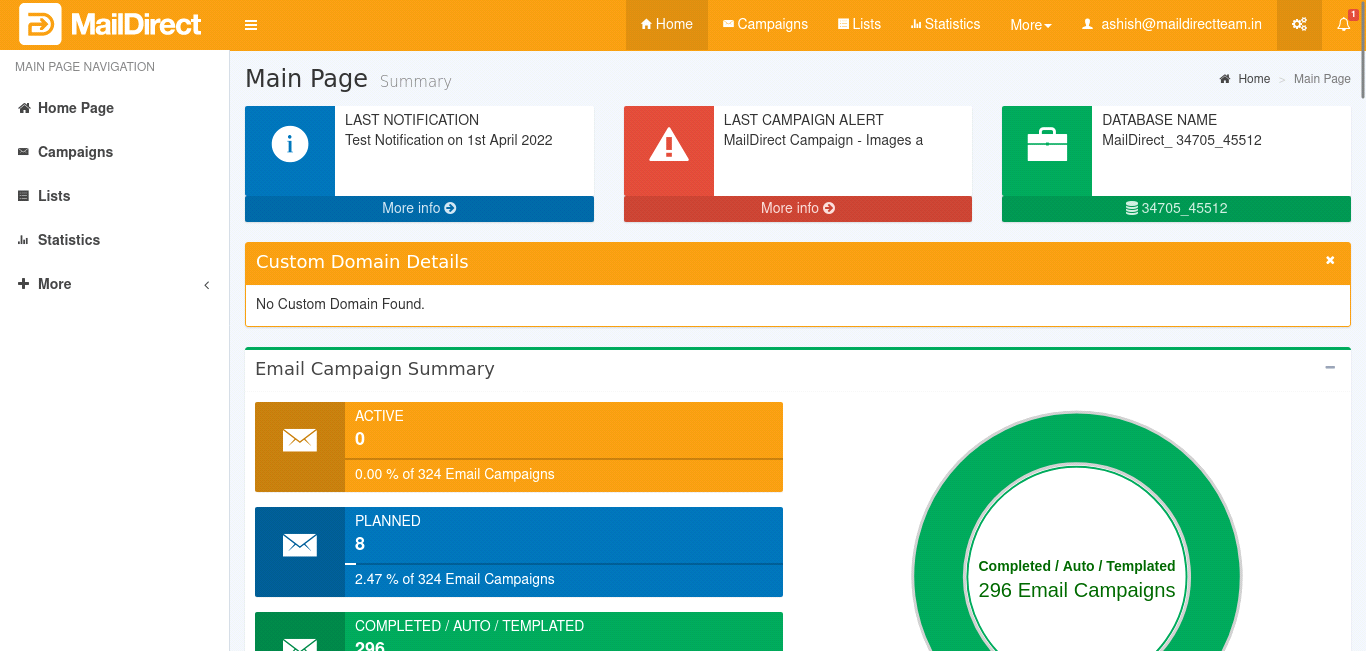Viewport: 1366px width, 651px height.
Task: Click the Planned campaigns envelope icon
Action: (300, 545)
